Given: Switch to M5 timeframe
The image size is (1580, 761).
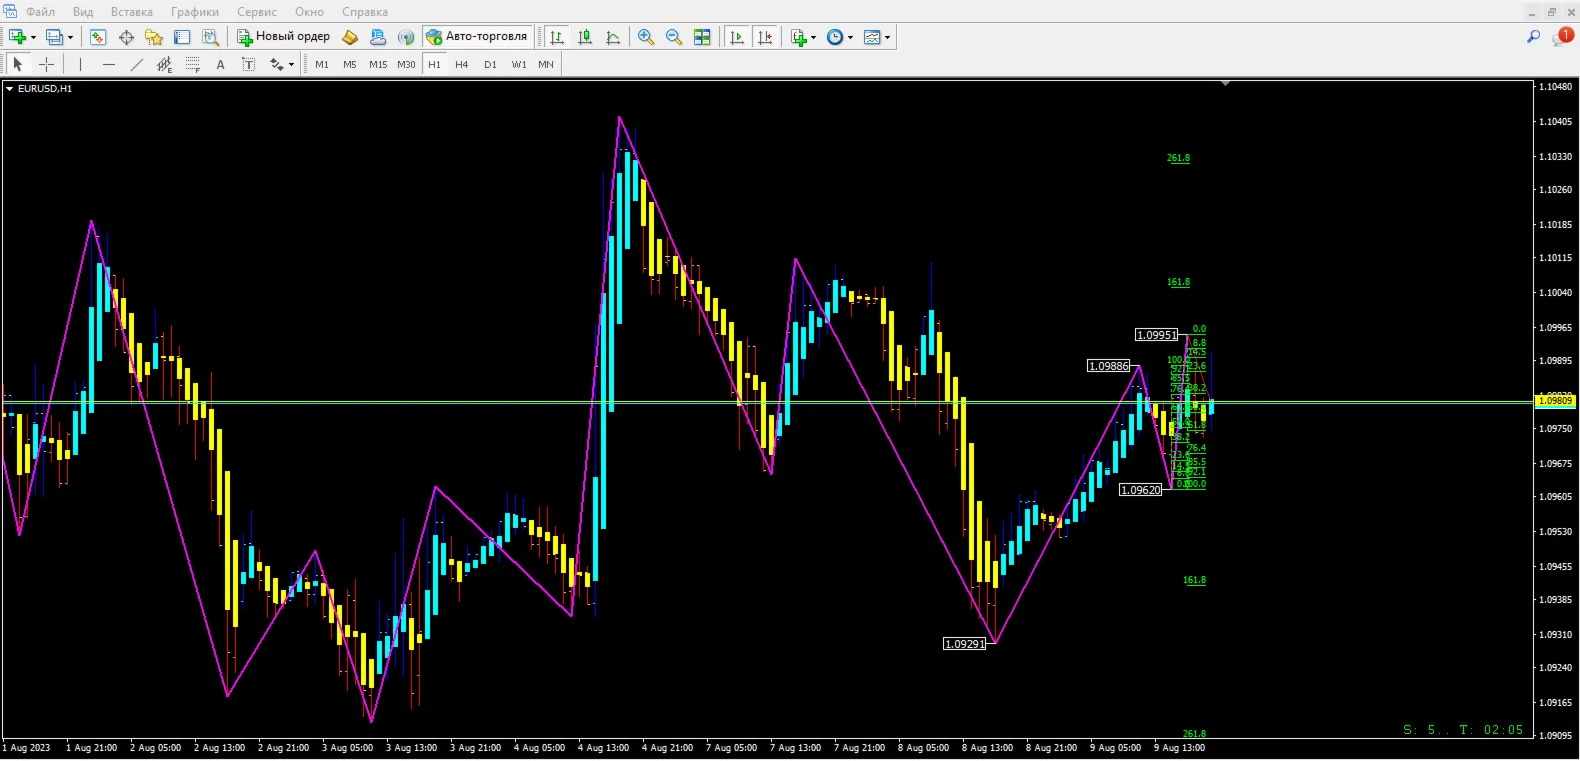Looking at the screenshot, I should point(350,64).
